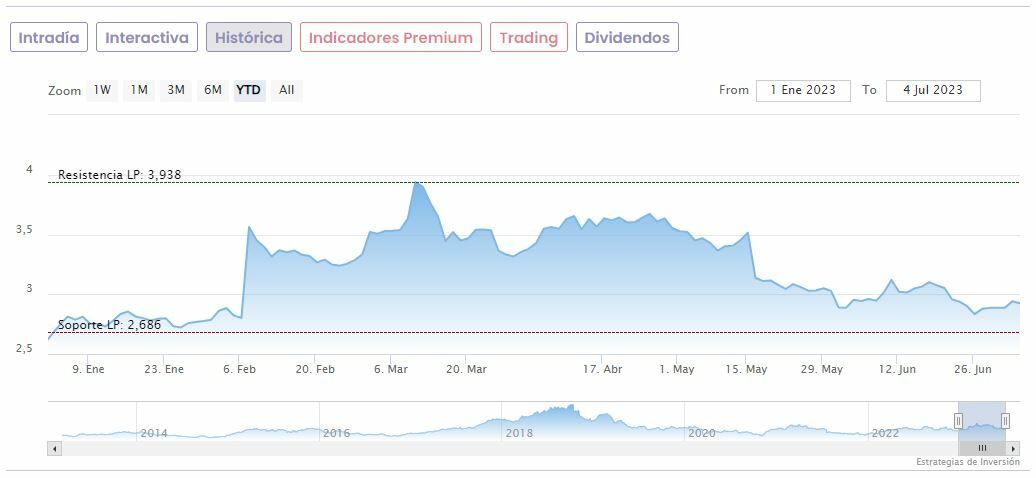Click the To date field
This screenshot has width=1036, height=478.
coord(932,91)
